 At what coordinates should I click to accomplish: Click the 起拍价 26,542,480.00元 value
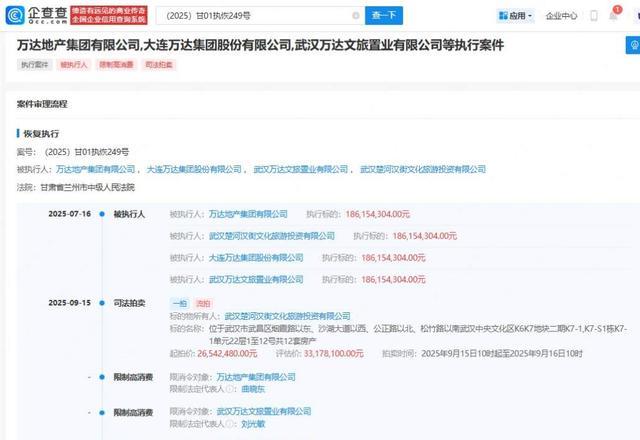(227, 353)
